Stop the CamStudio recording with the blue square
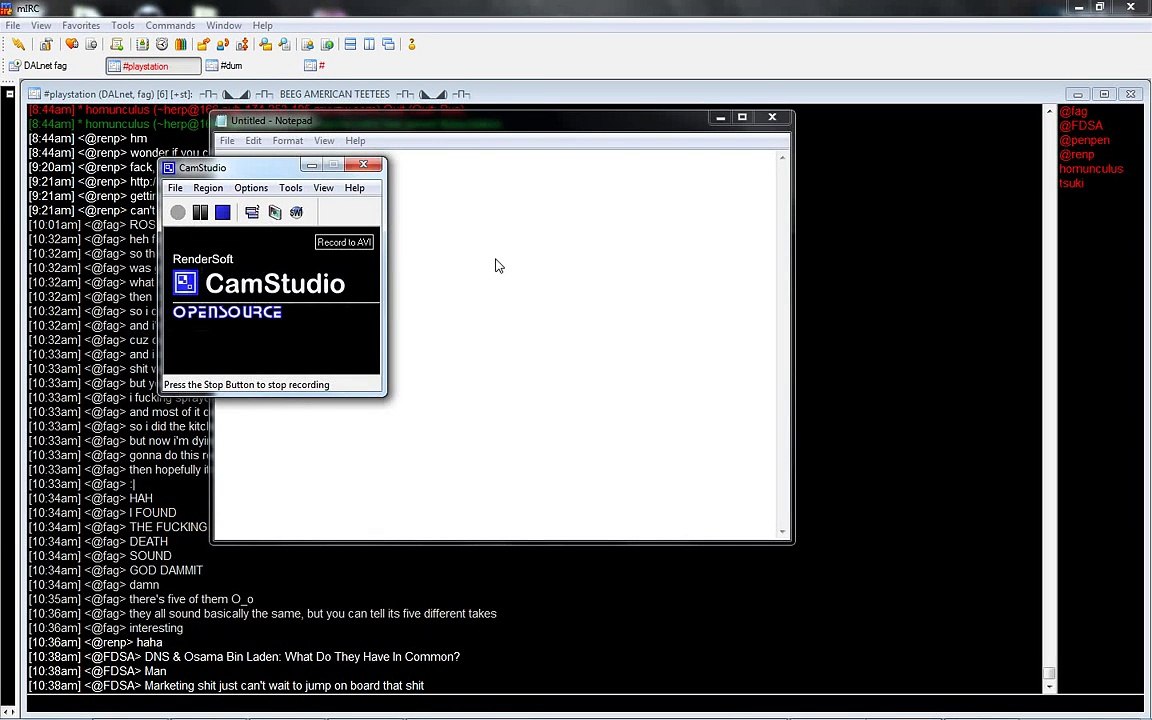The height and width of the screenshot is (720, 1152). tap(223, 212)
